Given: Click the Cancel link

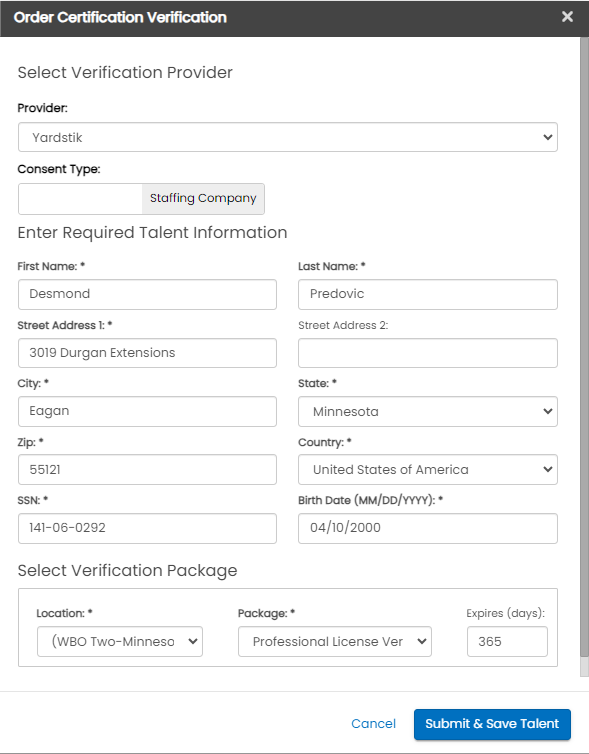Looking at the screenshot, I should click(373, 724).
